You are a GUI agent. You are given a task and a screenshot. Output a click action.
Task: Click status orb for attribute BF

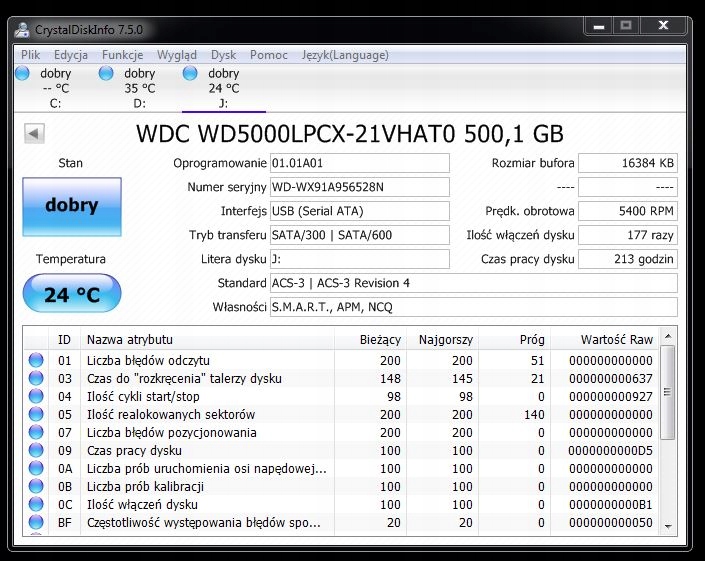coord(36,522)
